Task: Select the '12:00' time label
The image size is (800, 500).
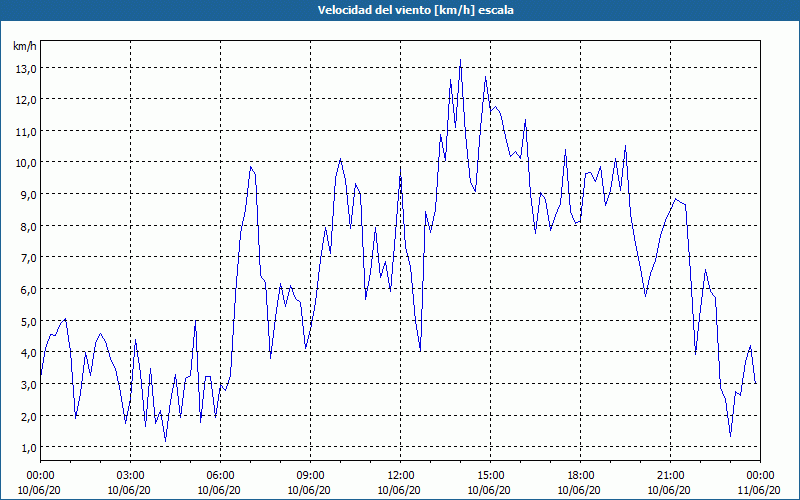Action: pyautogui.click(x=401, y=476)
